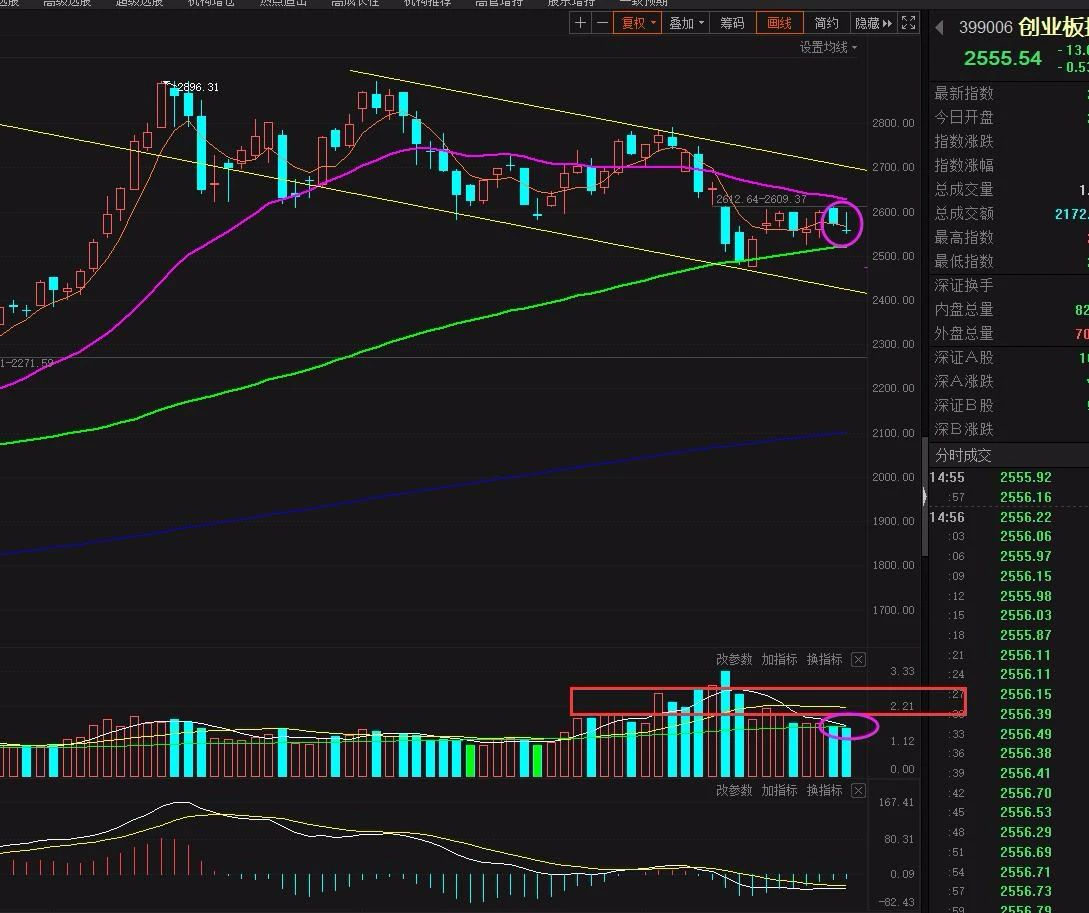1089x913 pixels.
Task: Select the 深B涨跌 row label
Action: 963,429
